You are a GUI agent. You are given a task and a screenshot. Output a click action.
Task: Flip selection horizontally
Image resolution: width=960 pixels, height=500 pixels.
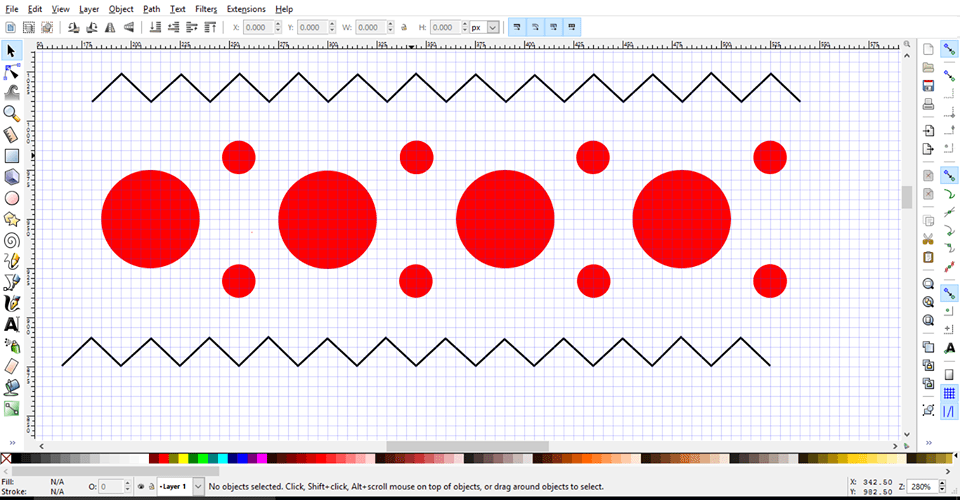tap(110, 27)
